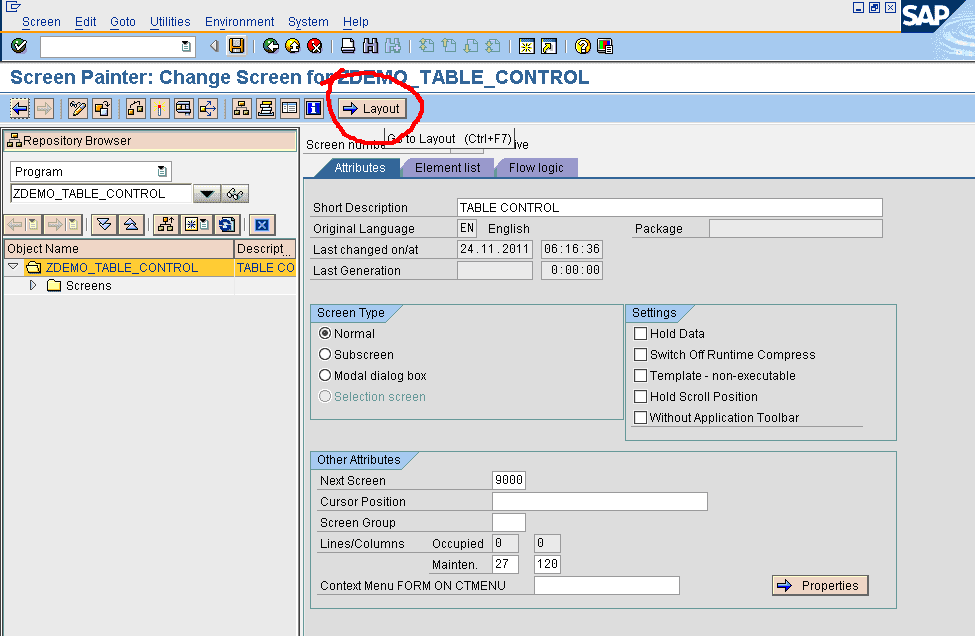Open the Find binoculars icon

click(369, 46)
